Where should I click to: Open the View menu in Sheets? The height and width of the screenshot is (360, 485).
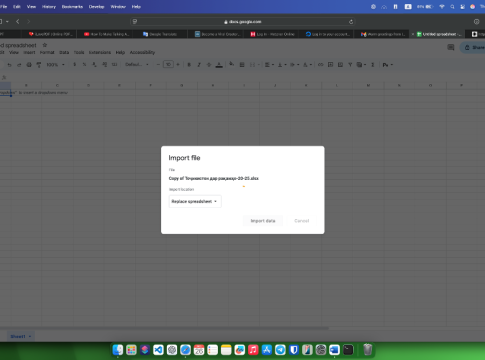[x=14, y=52]
